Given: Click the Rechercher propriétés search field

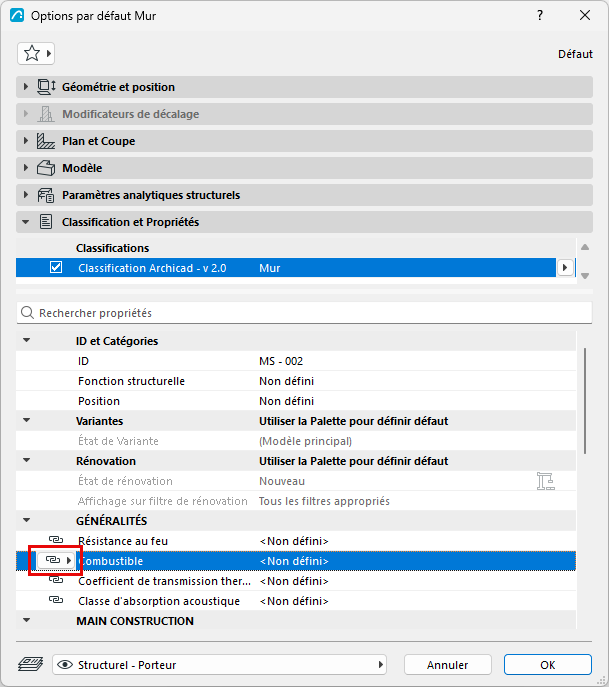Looking at the screenshot, I should tap(304, 313).
